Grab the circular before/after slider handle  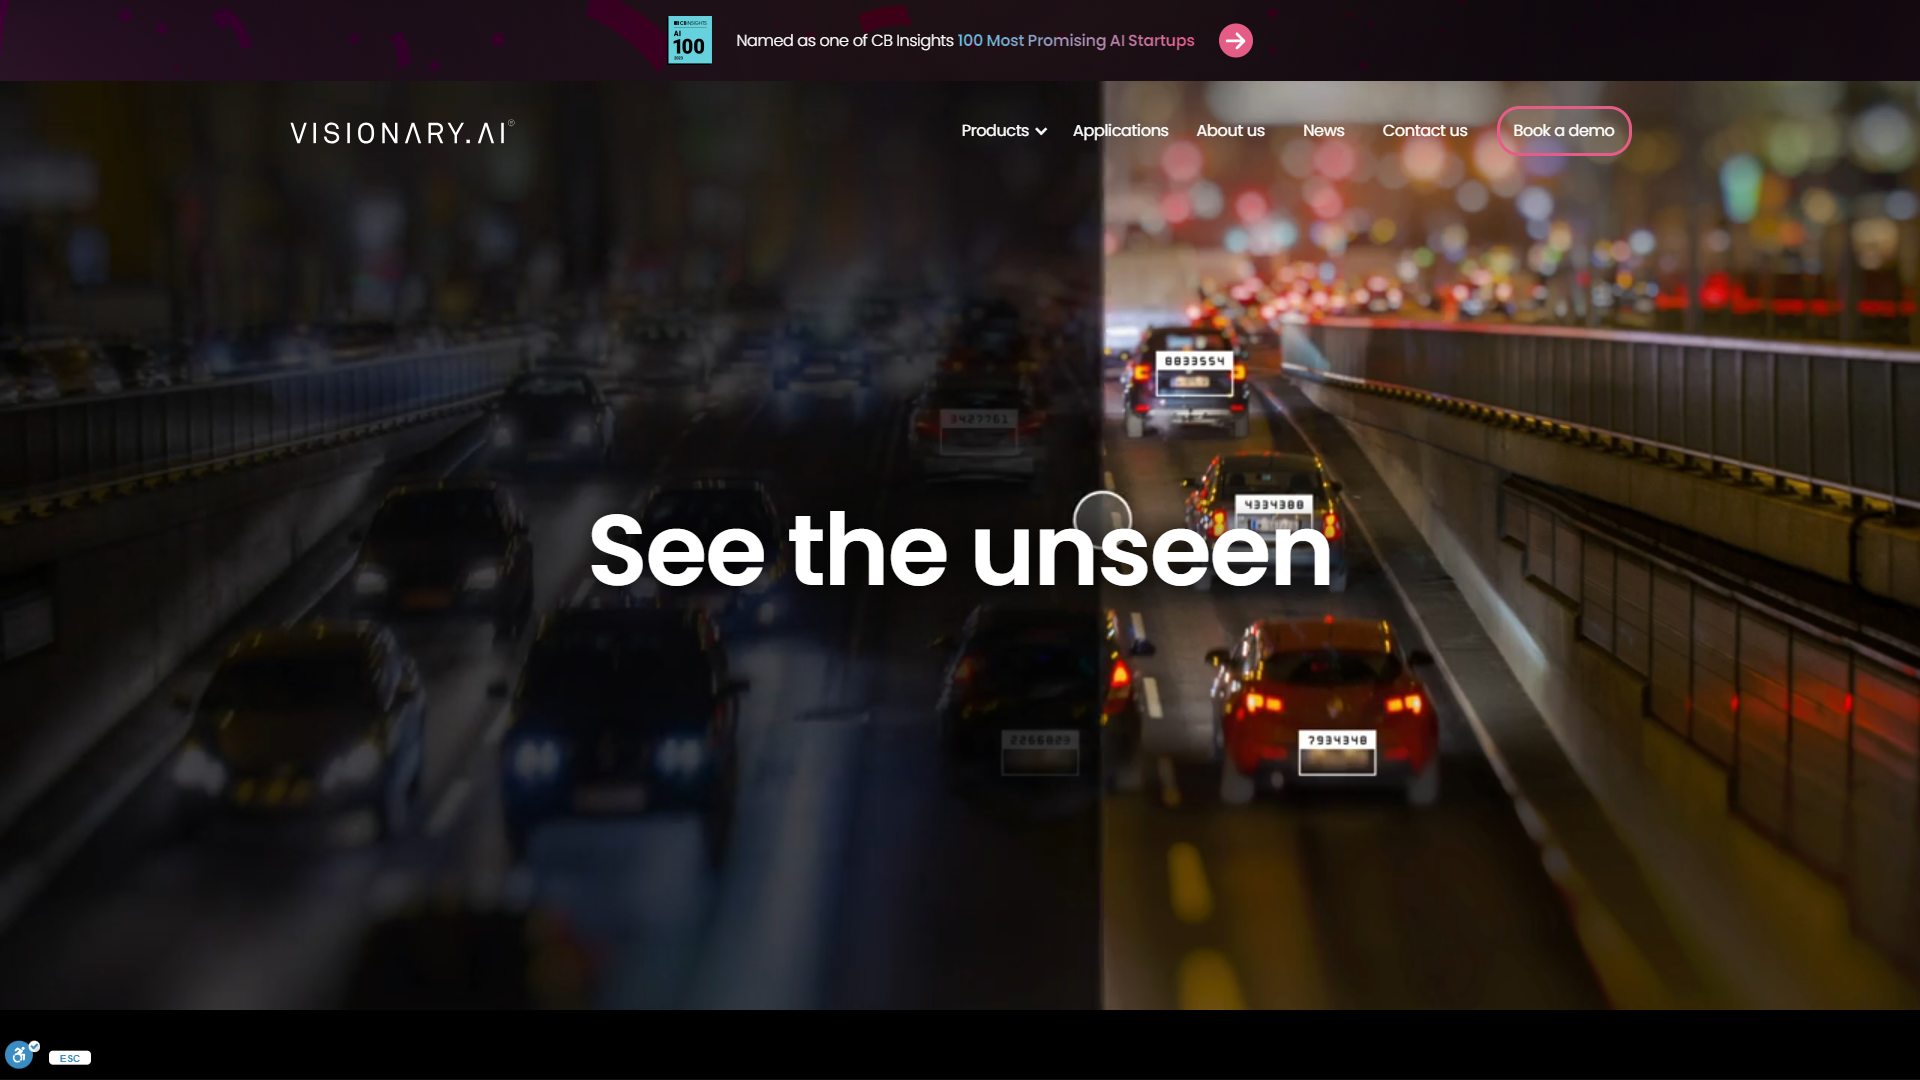point(1102,518)
